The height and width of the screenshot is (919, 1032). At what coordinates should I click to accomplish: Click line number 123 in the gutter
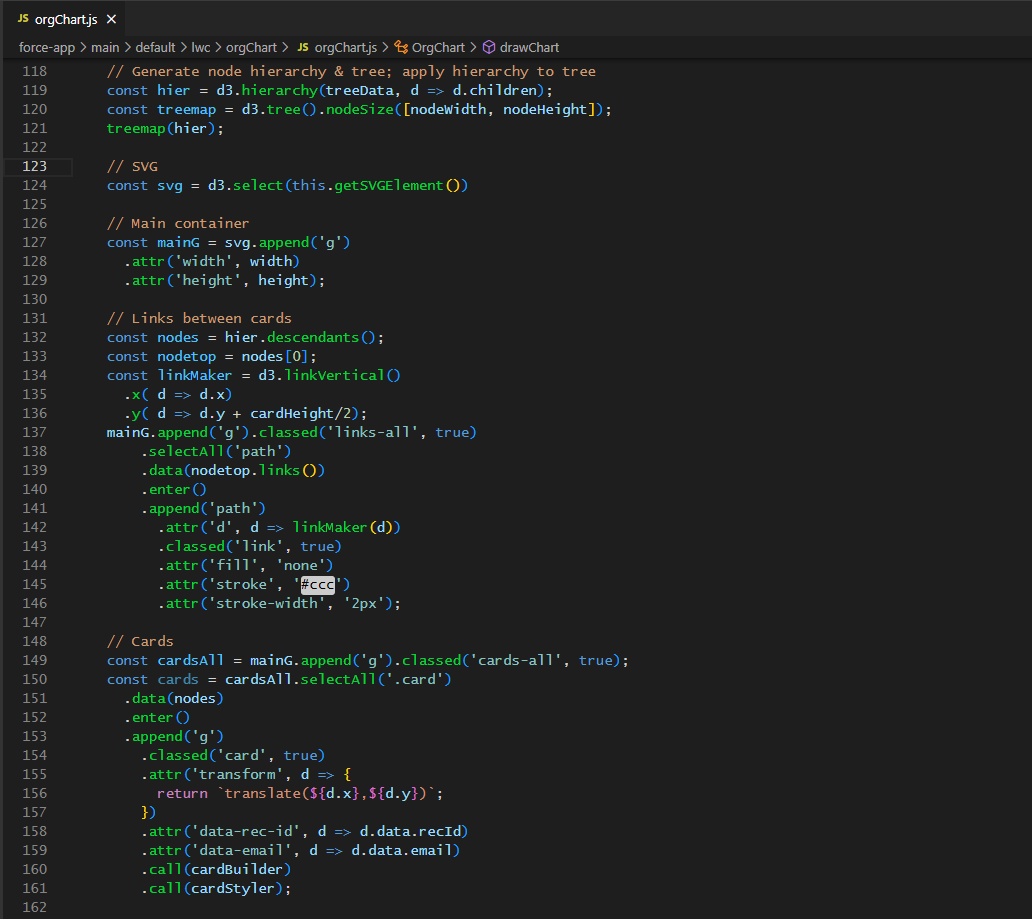coord(34,165)
